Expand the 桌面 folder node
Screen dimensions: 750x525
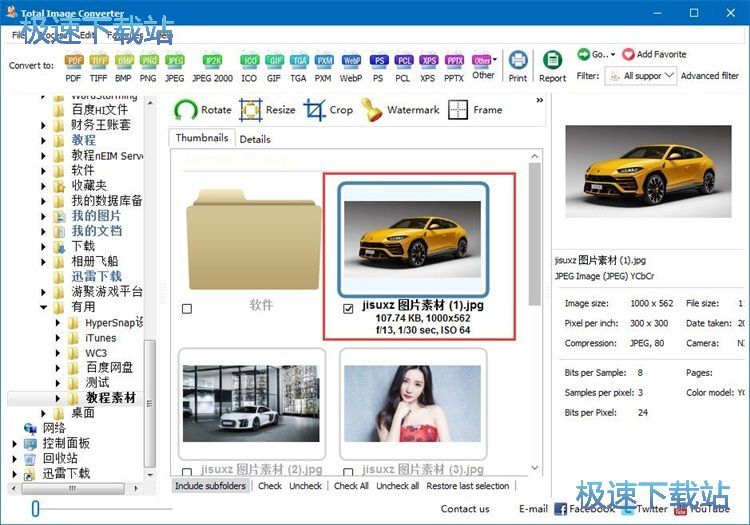pyautogui.click(x=44, y=413)
